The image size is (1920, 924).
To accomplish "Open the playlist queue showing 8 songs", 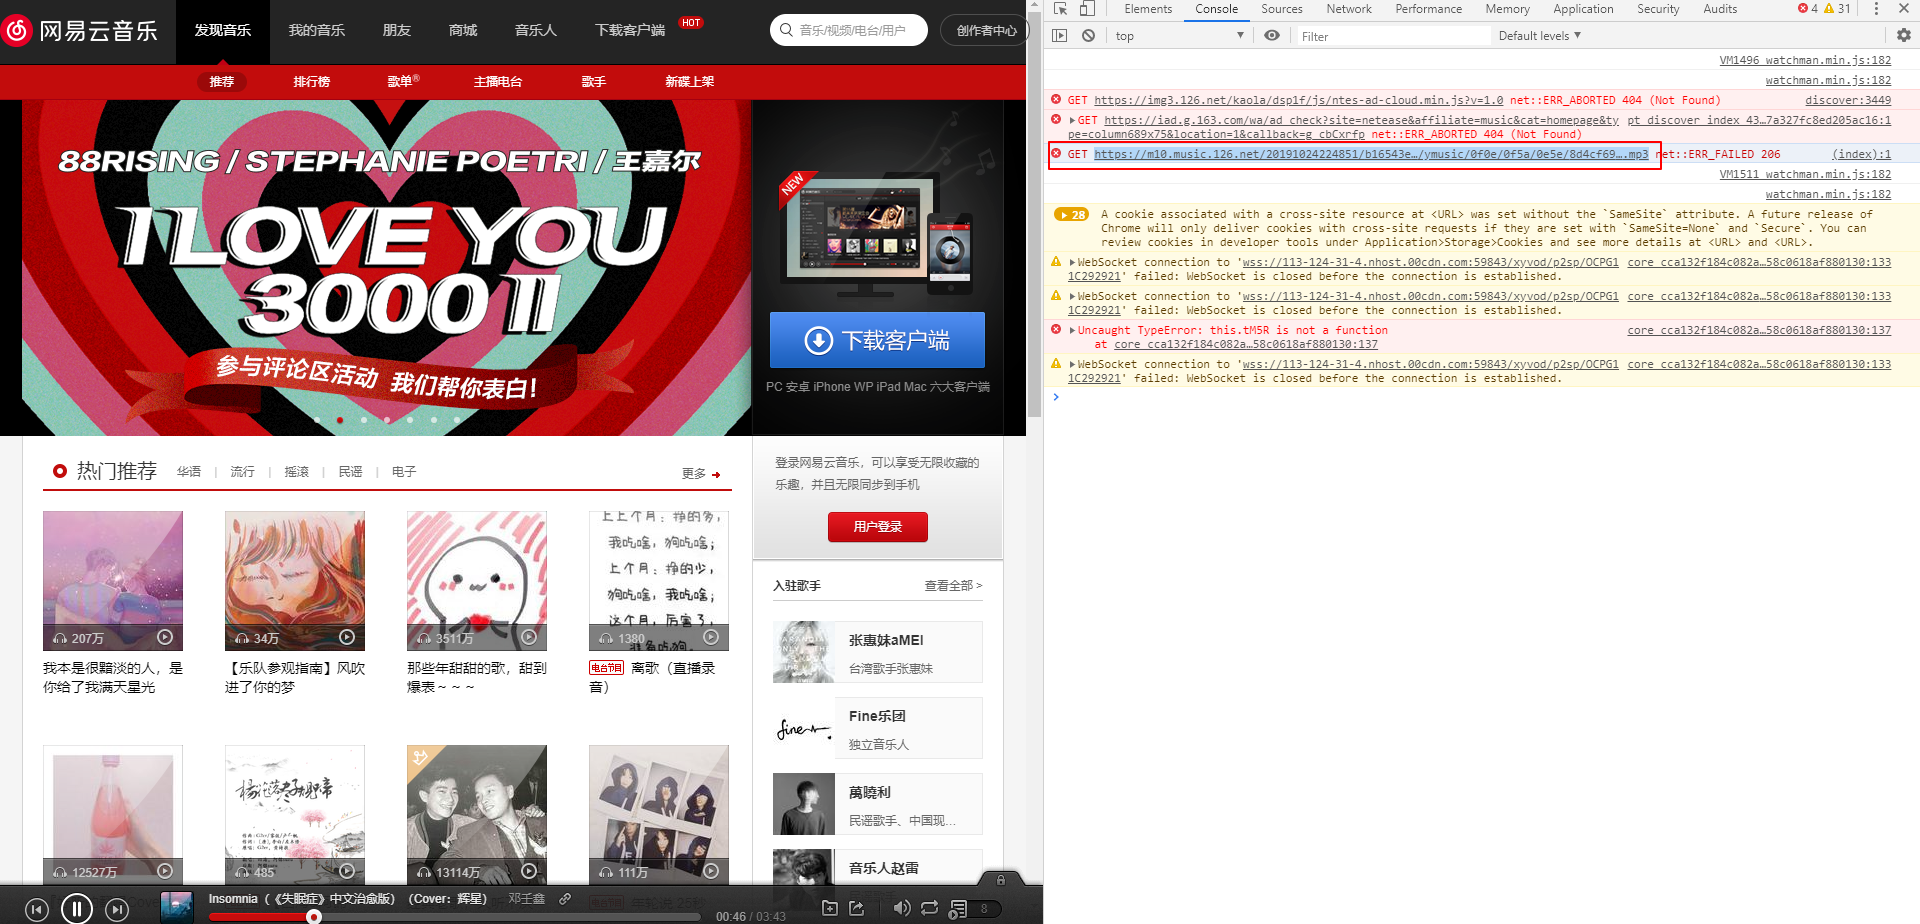I will 975,909.
